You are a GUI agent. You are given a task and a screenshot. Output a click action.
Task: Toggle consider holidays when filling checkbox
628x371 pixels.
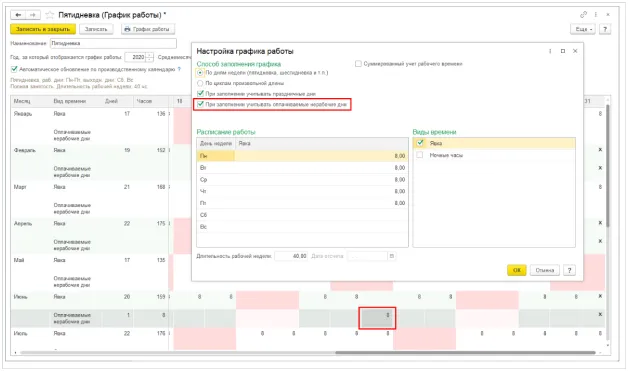pos(201,93)
